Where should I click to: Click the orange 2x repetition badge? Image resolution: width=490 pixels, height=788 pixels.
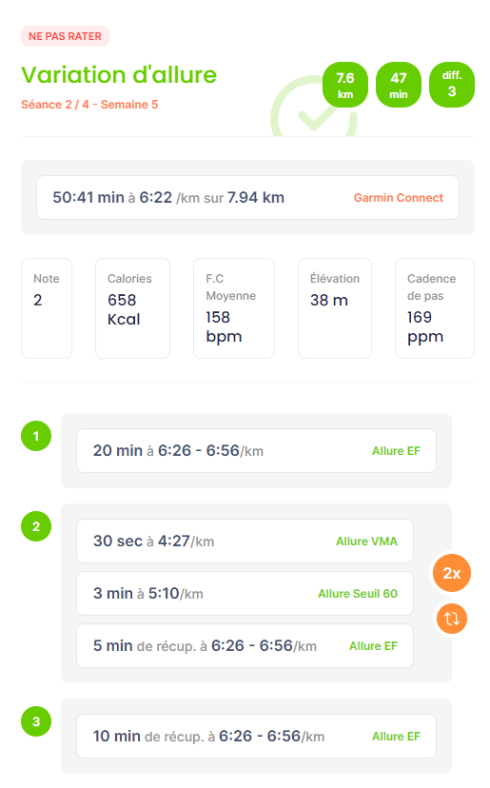pyautogui.click(x=451, y=573)
